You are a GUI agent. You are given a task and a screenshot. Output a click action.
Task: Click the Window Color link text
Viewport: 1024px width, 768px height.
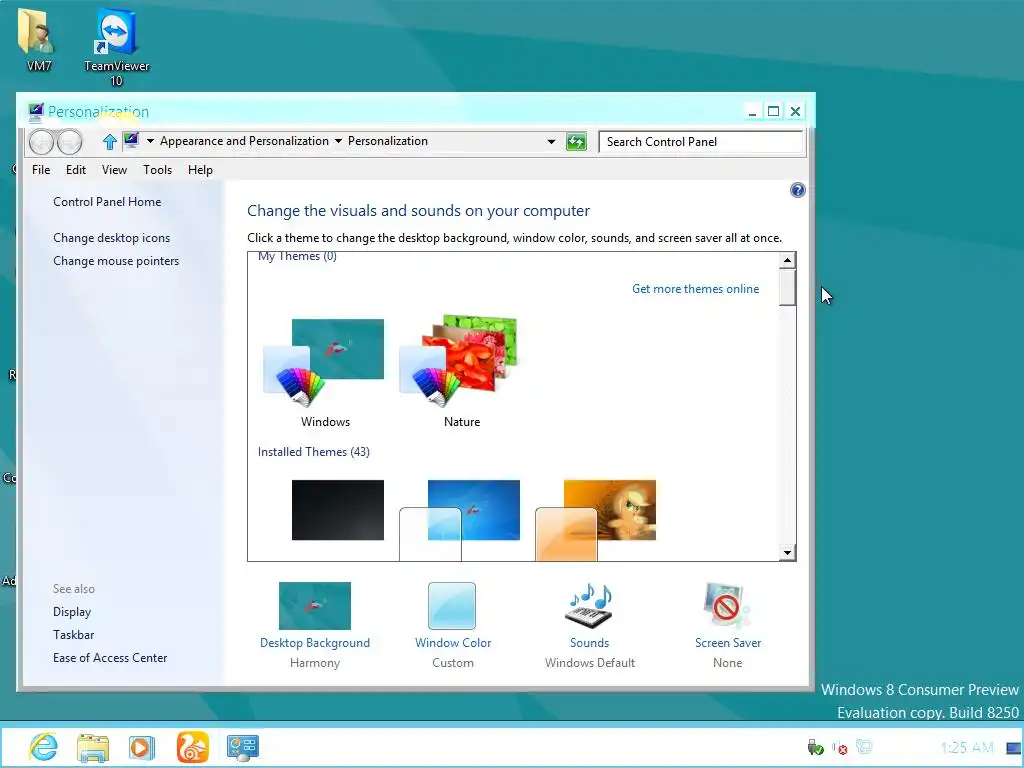(x=453, y=643)
